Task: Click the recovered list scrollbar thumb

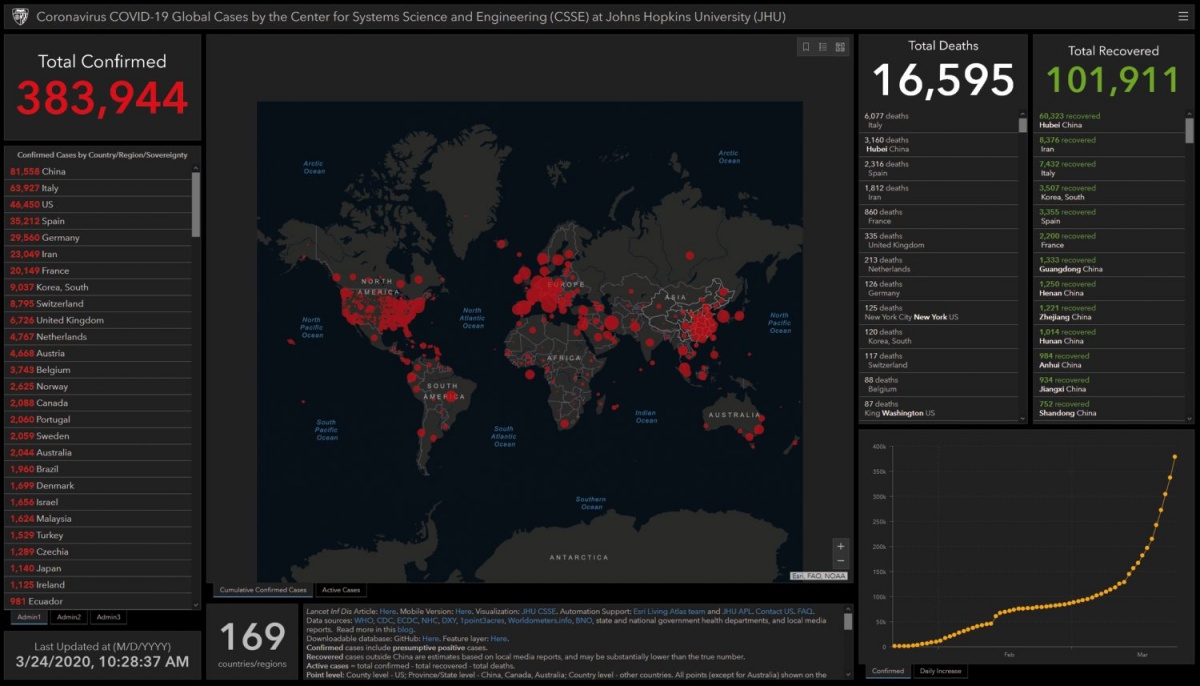Action: tap(1189, 130)
